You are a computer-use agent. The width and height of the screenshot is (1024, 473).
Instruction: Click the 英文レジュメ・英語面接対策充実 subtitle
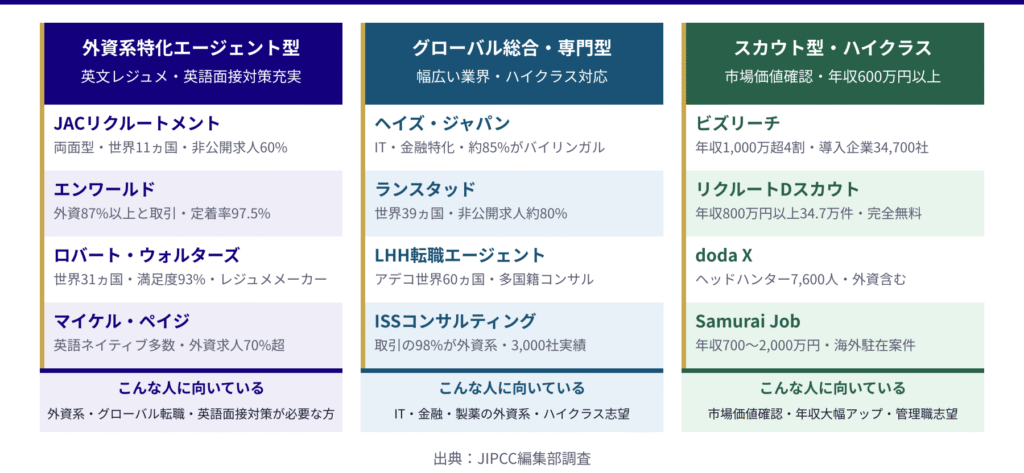click(191, 76)
